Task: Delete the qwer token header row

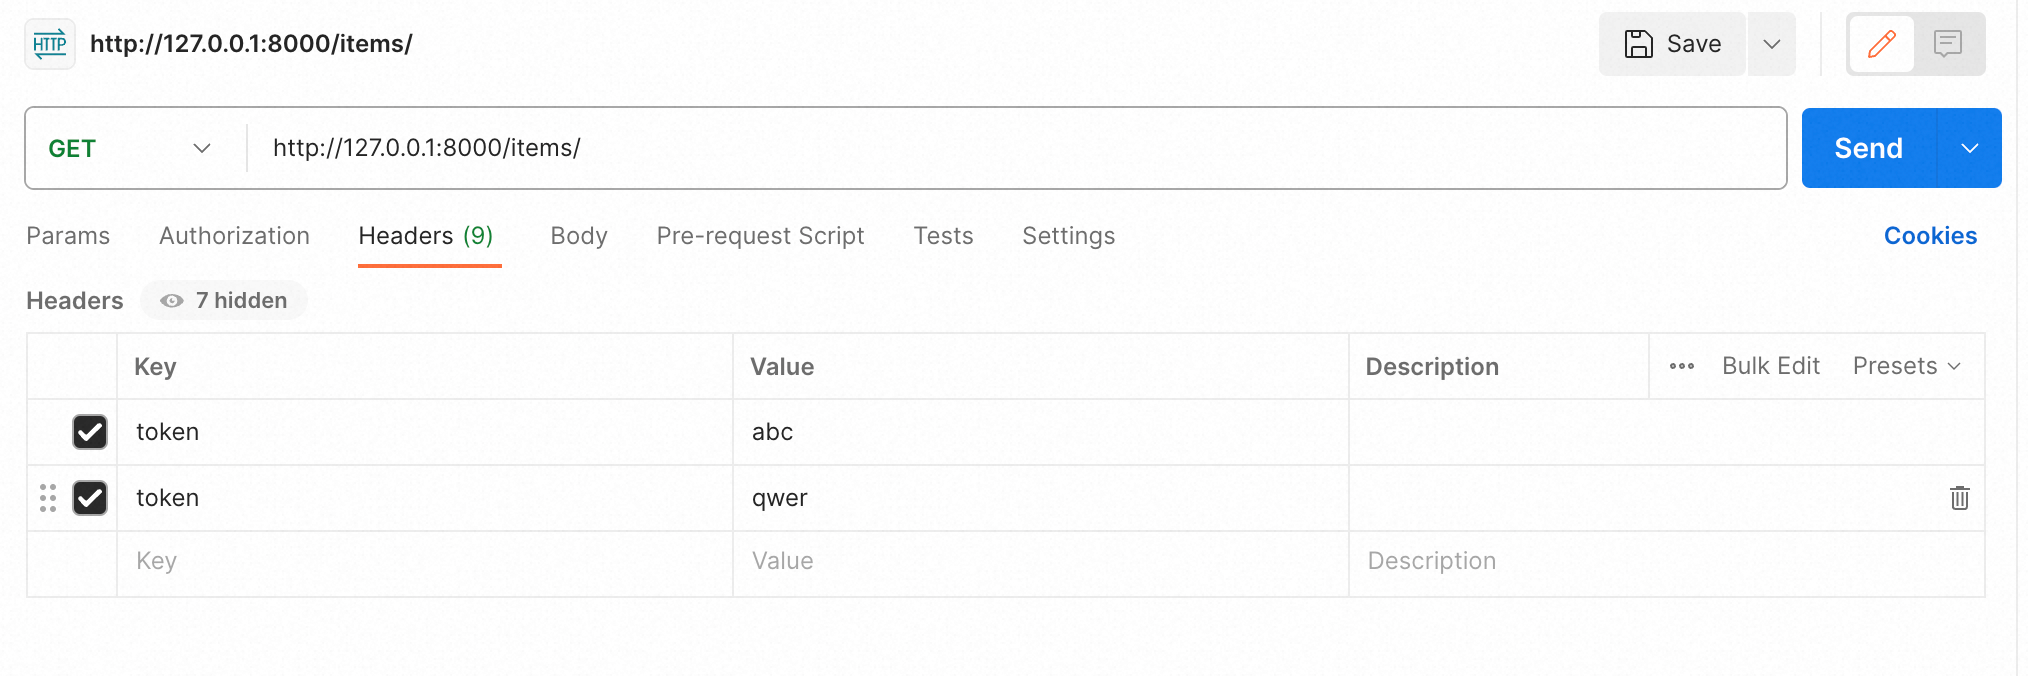Action: 1959,498
